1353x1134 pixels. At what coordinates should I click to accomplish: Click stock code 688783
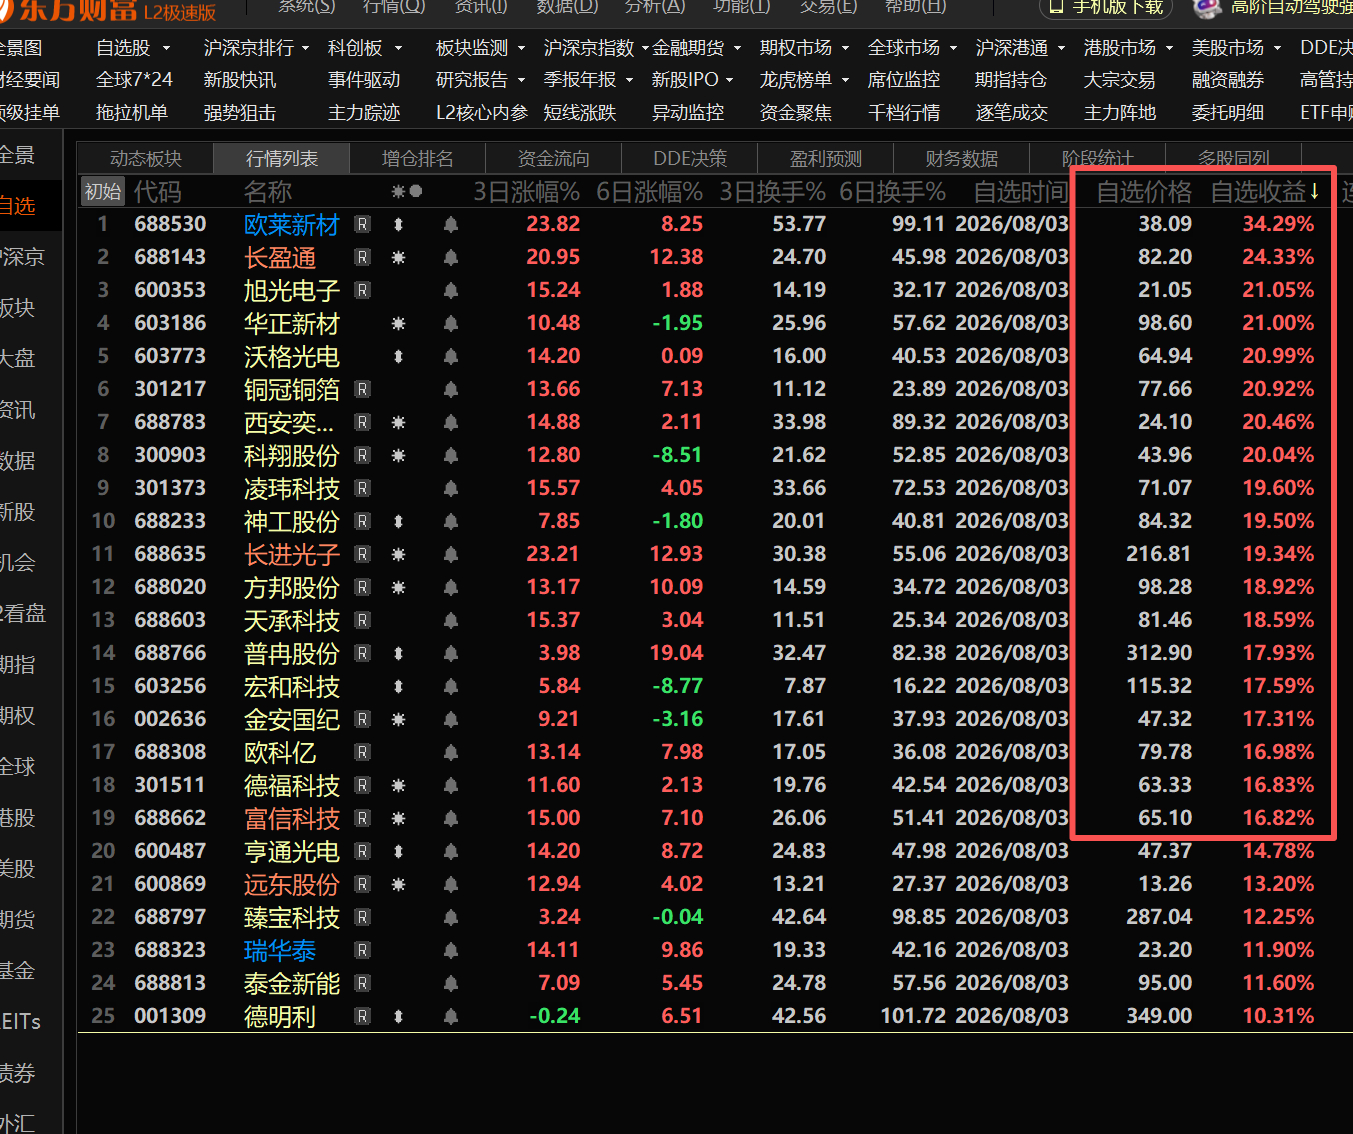pos(170,422)
